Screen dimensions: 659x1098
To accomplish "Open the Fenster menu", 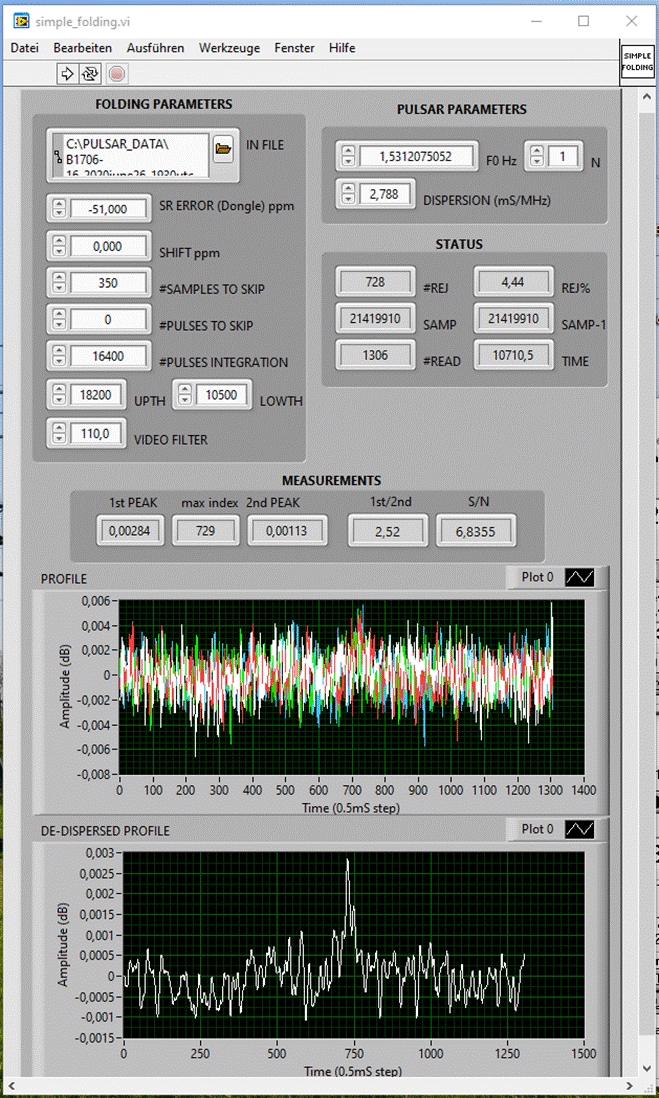I will coord(294,48).
